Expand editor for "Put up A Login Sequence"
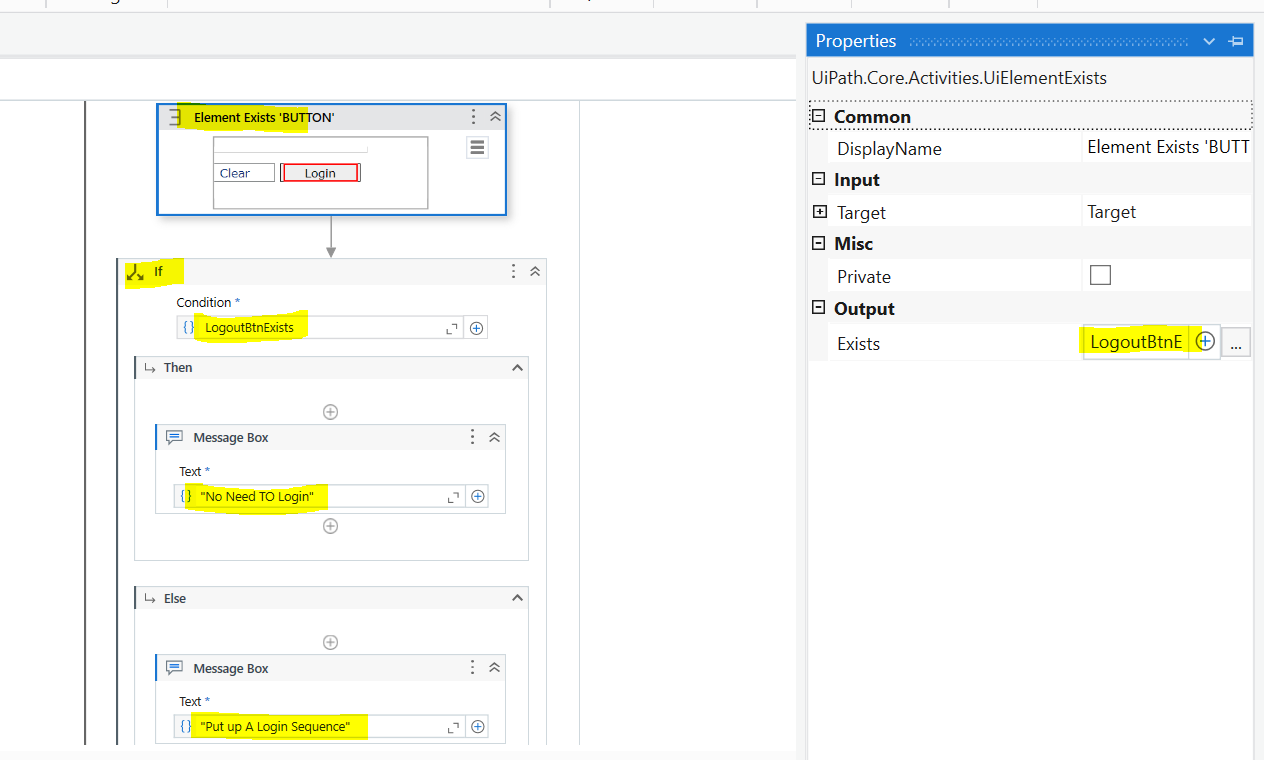This screenshot has height=760, width=1264. coord(453,727)
